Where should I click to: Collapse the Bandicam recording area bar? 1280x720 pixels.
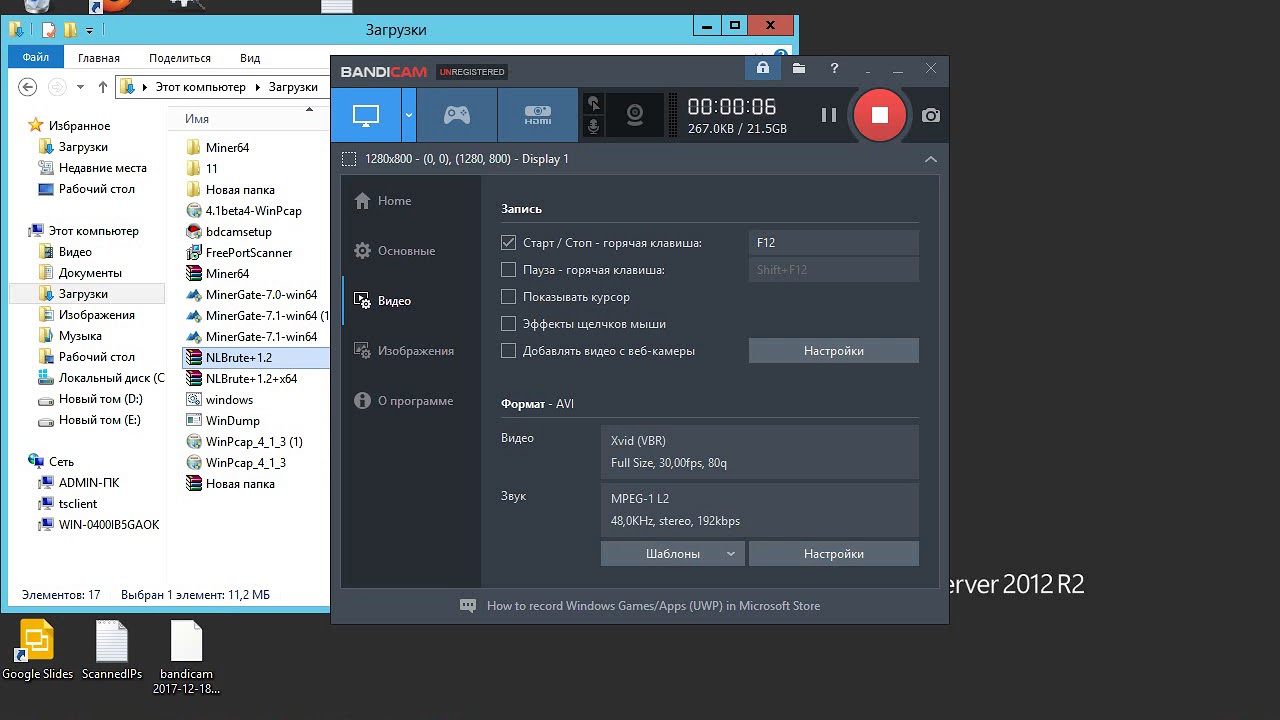point(931,159)
